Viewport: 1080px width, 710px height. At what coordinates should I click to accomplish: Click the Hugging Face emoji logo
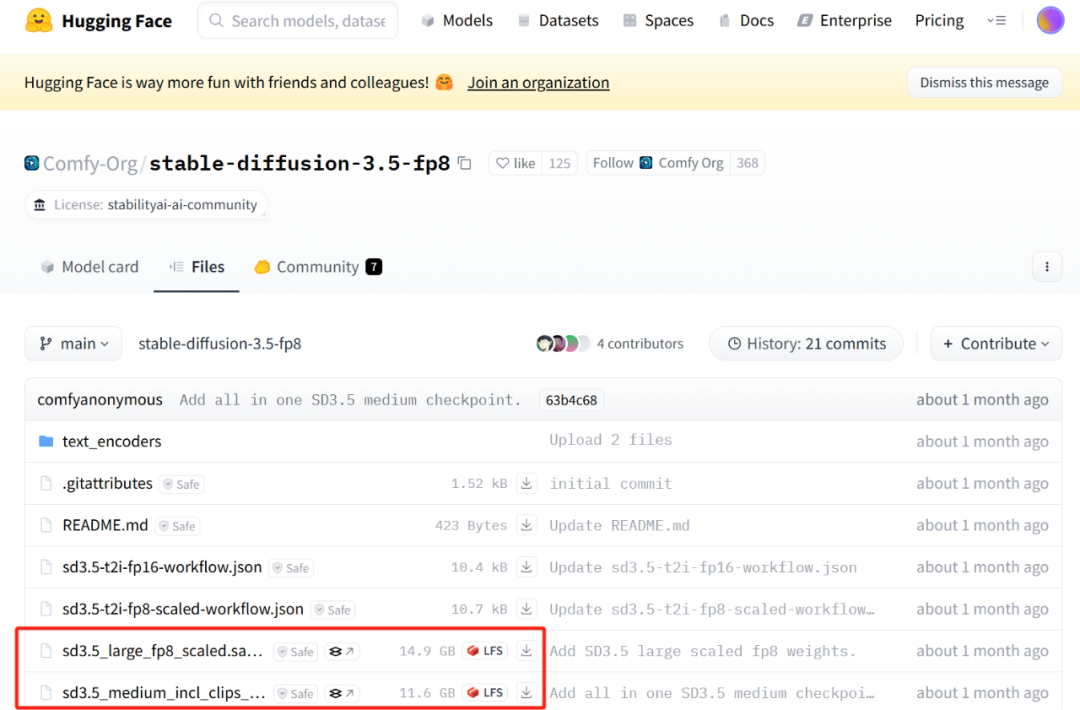(x=39, y=21)
